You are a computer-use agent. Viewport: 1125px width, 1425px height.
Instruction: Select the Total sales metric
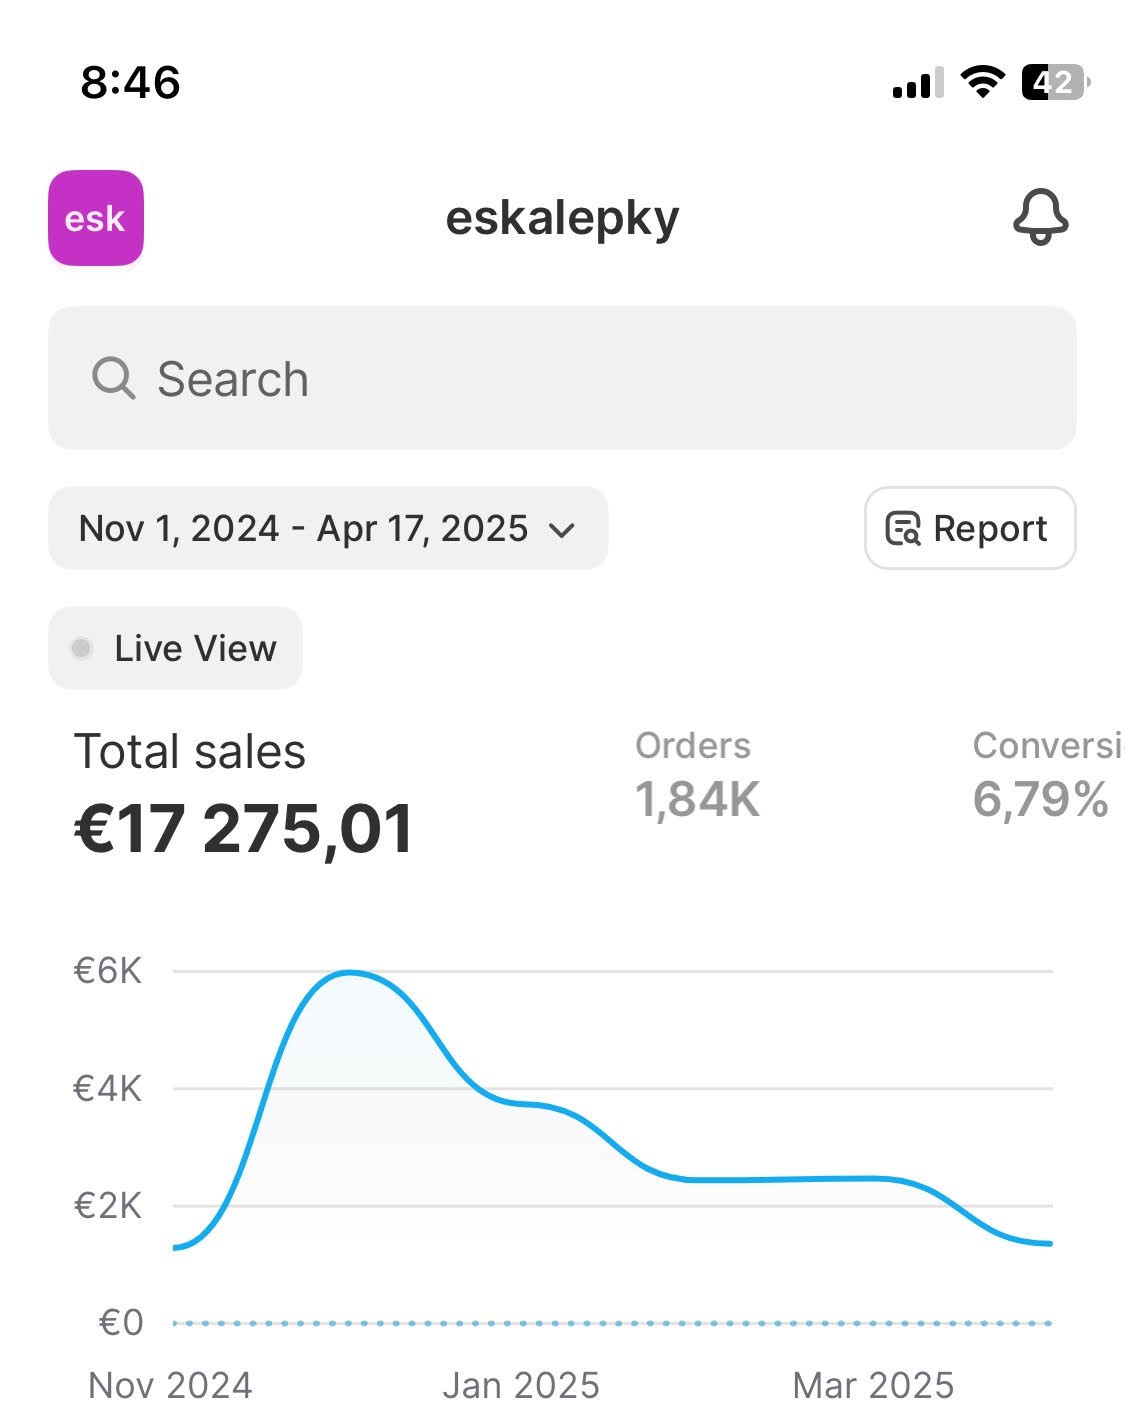(190, 752)
